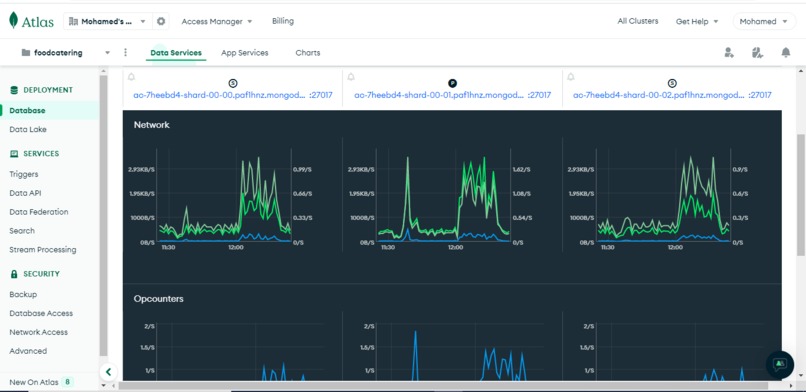The image size is (806, 392).
Task: Open Triggers in the sidebar
Action: 24,174
